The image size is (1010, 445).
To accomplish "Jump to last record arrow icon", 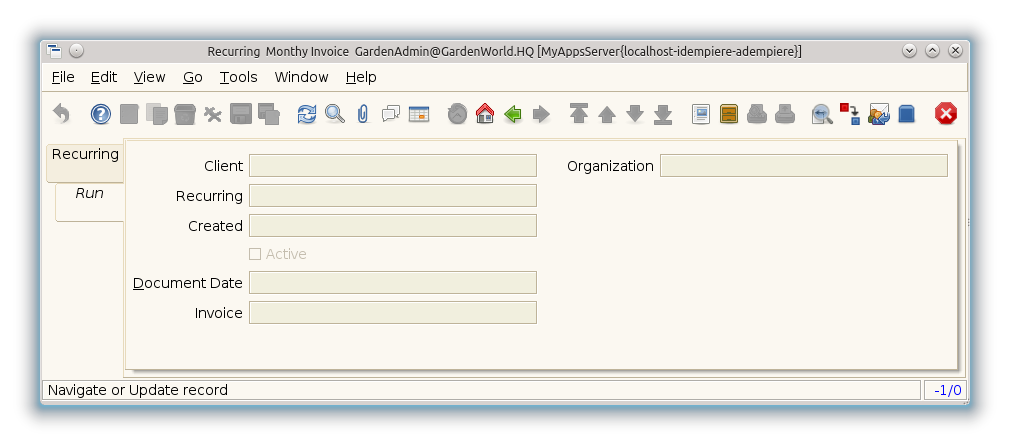I will [x=663, y=114].
